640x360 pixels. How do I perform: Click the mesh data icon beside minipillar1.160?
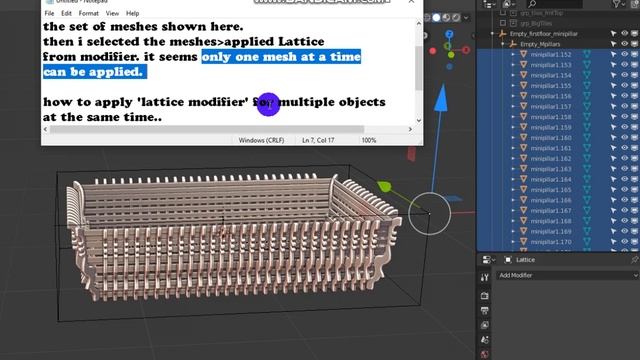click(x=587, y=138)
